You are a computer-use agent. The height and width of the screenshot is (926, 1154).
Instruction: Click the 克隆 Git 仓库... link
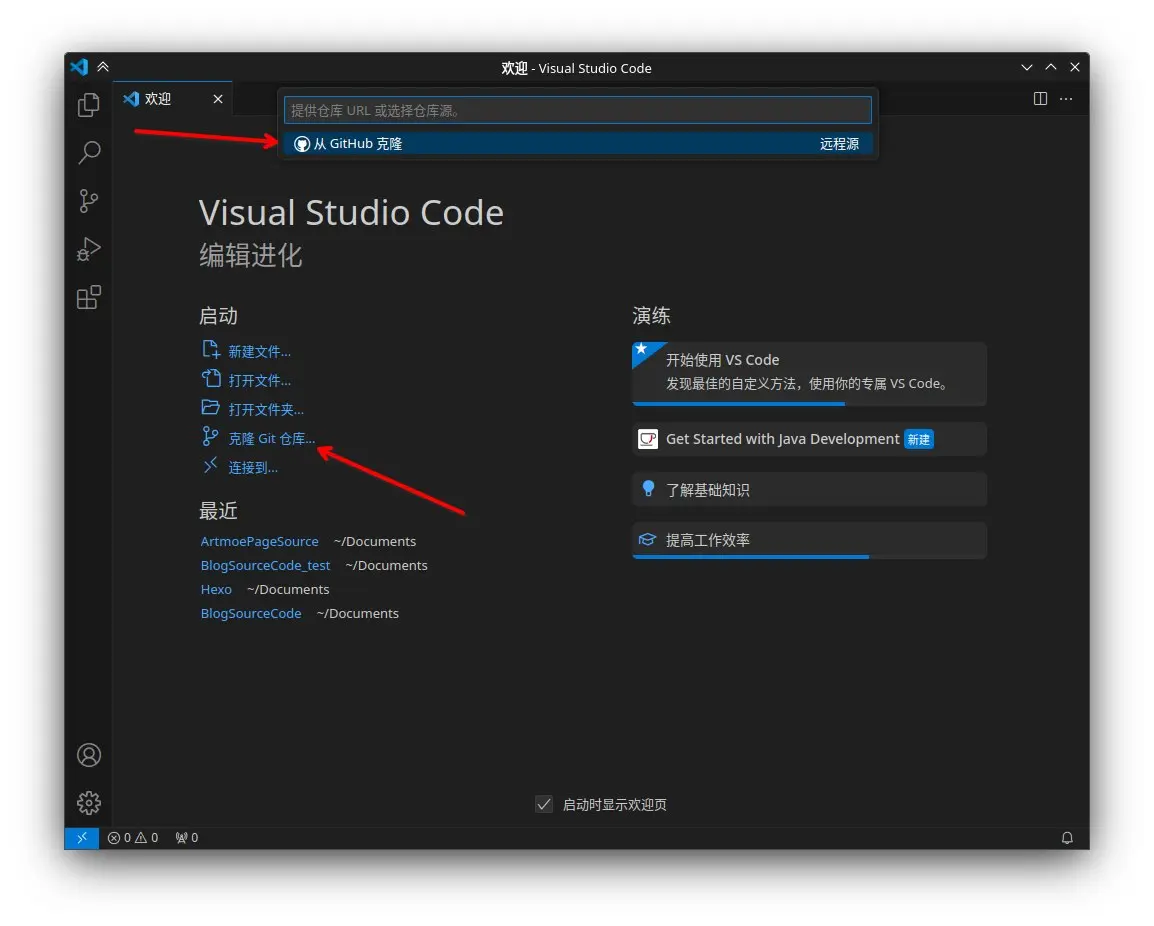272,439
